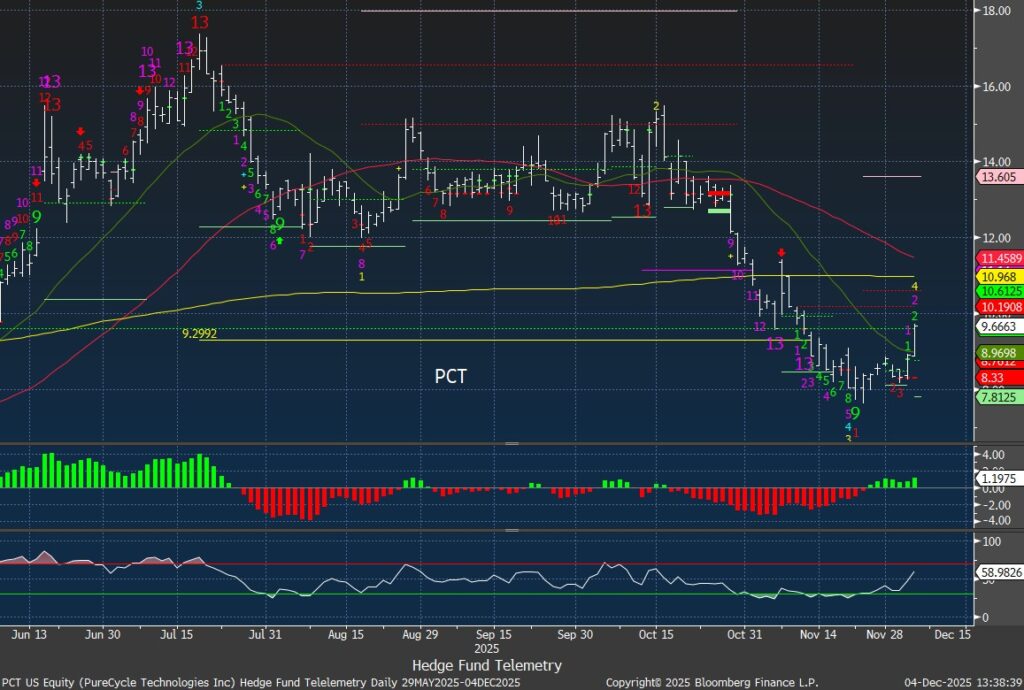This screenshot has width=1024, height=690.
Task: Click the green up arrow near Jul 31
Action: [280, 240]
